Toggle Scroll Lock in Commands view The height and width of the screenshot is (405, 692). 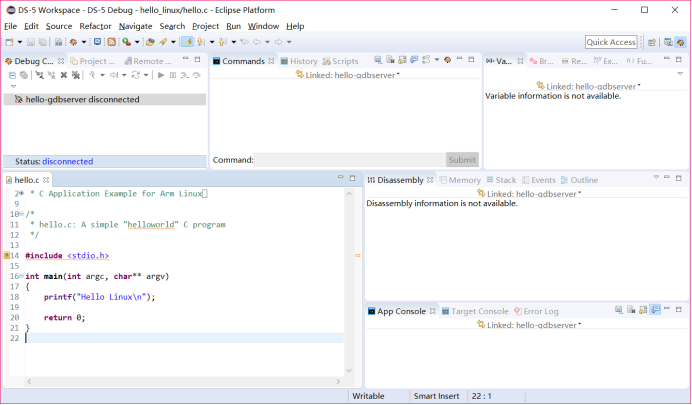coord(402,60)
